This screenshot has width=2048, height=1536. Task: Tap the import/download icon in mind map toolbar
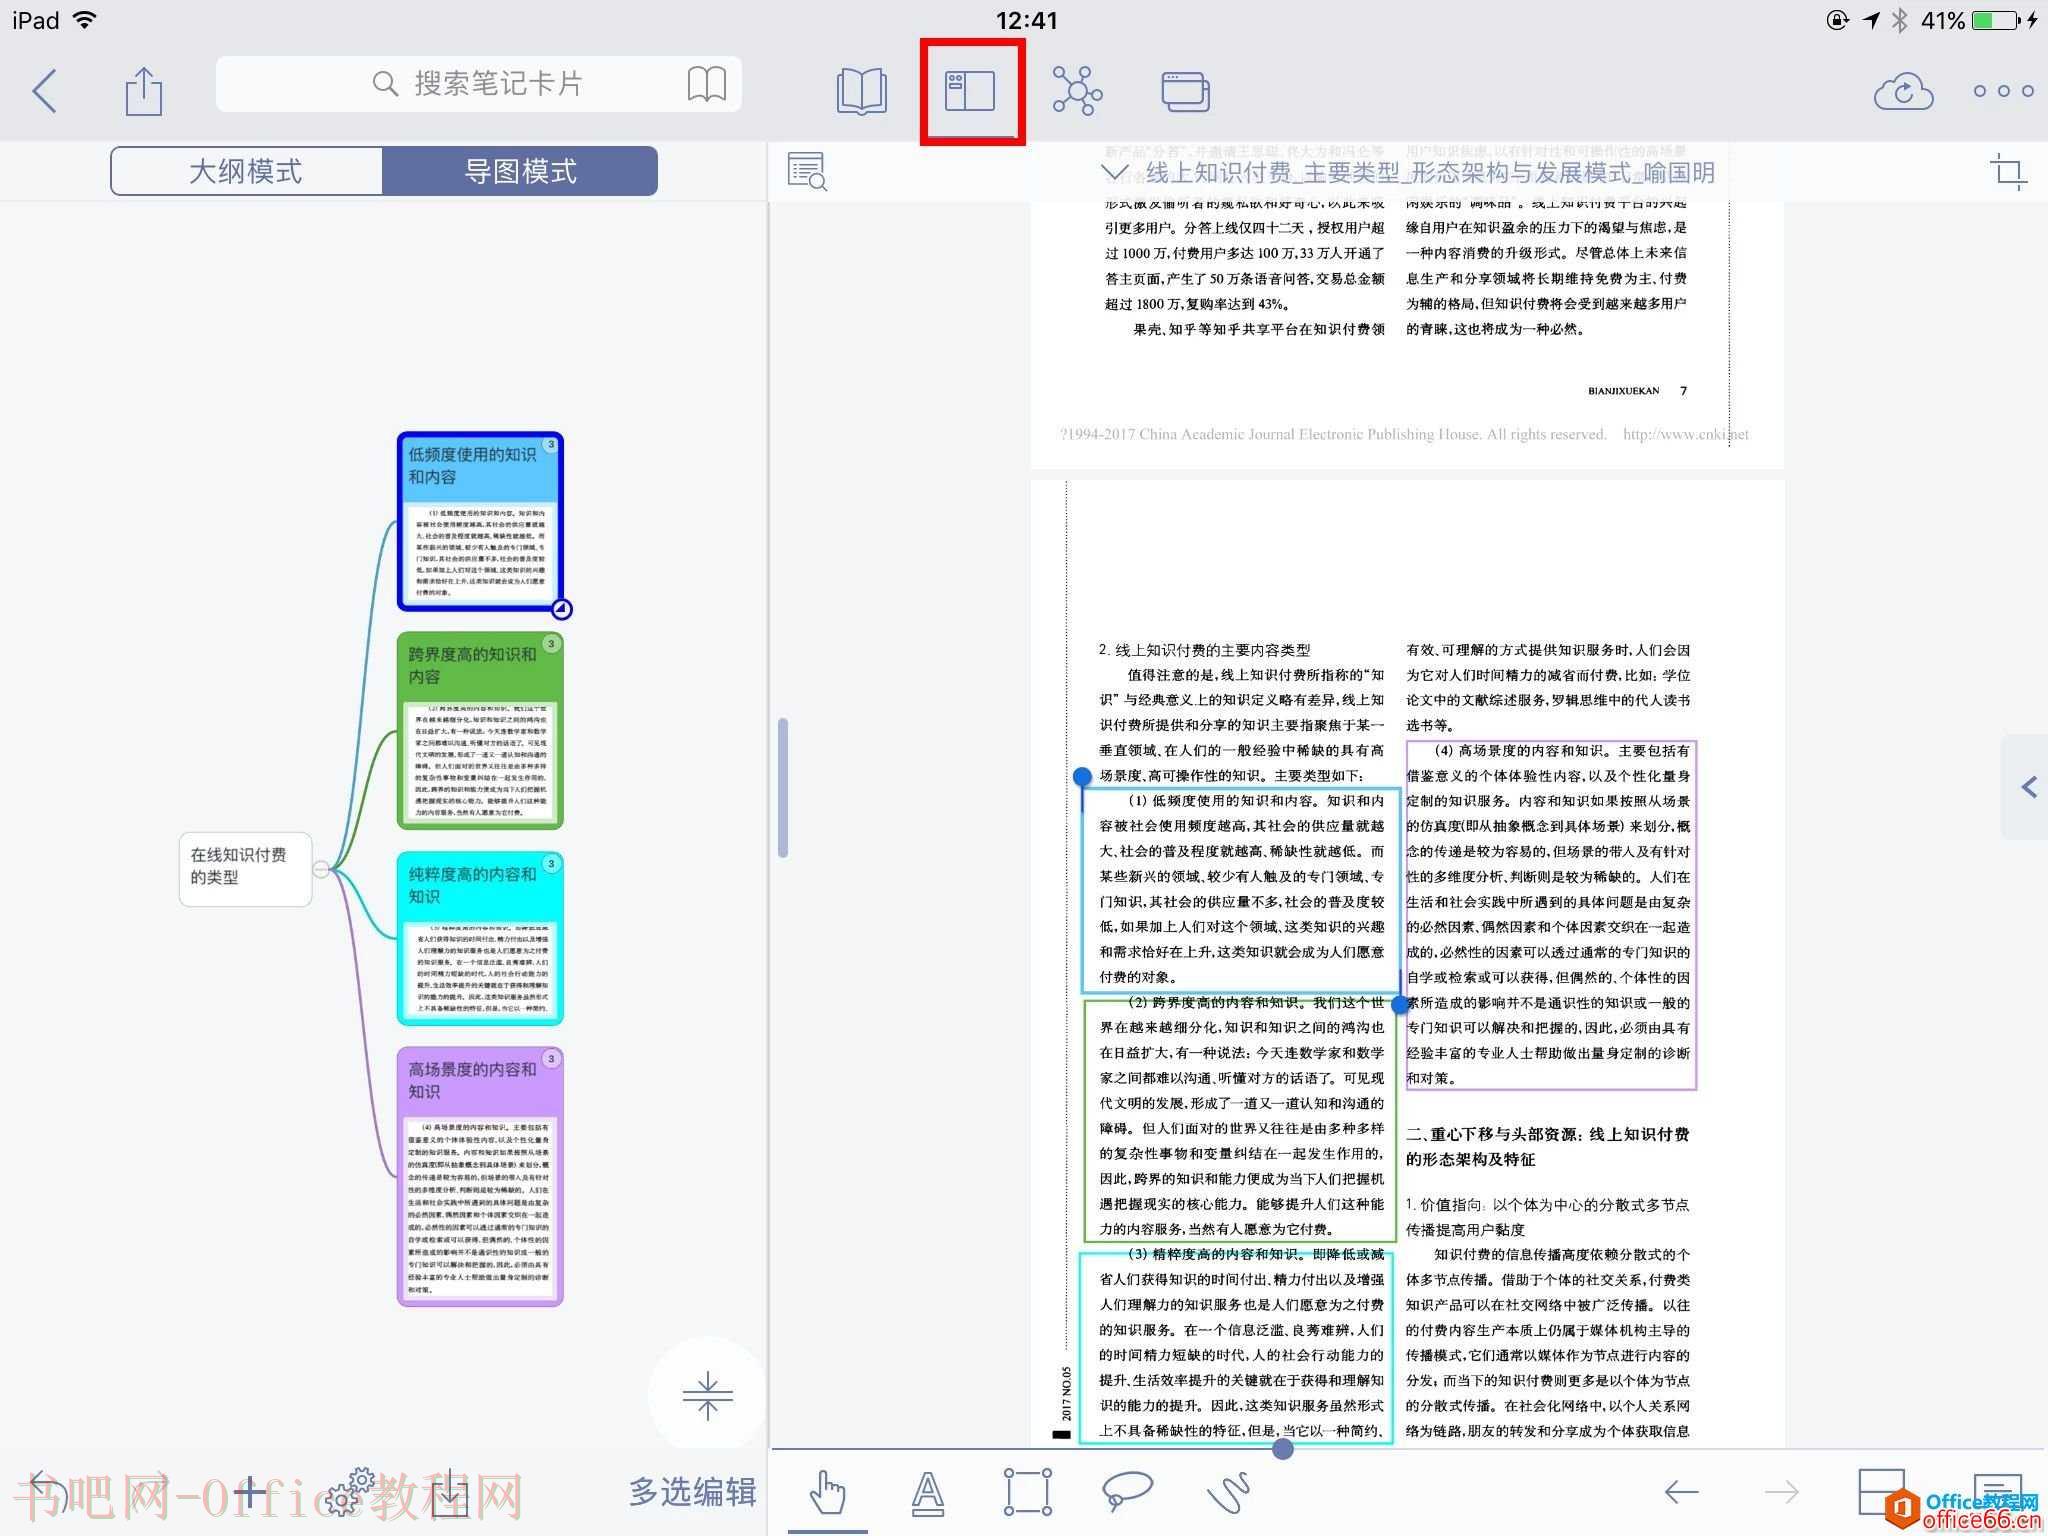[451, 1493]
